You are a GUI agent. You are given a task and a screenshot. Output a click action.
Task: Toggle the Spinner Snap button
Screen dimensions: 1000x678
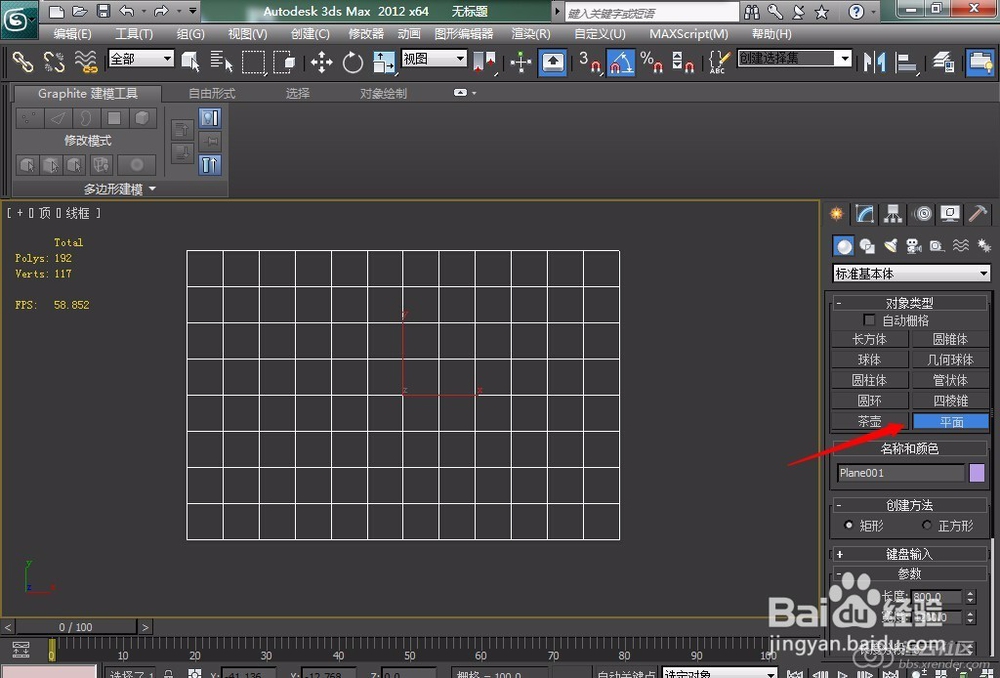683,62
